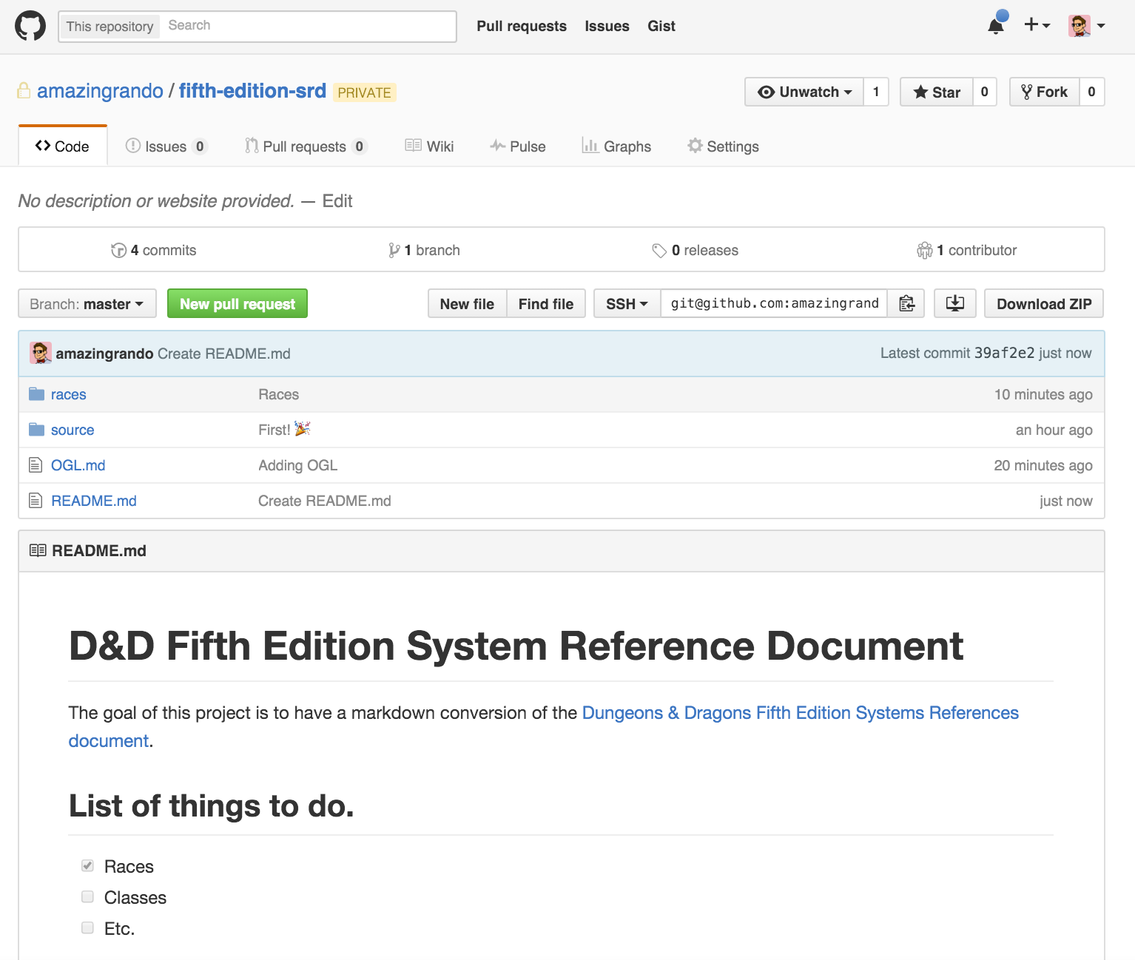The width and height of the screenshot is (1135, 960).
Task: Open the repository Pull requests tab
Action: pyautogui.click(x=305, y=146)
